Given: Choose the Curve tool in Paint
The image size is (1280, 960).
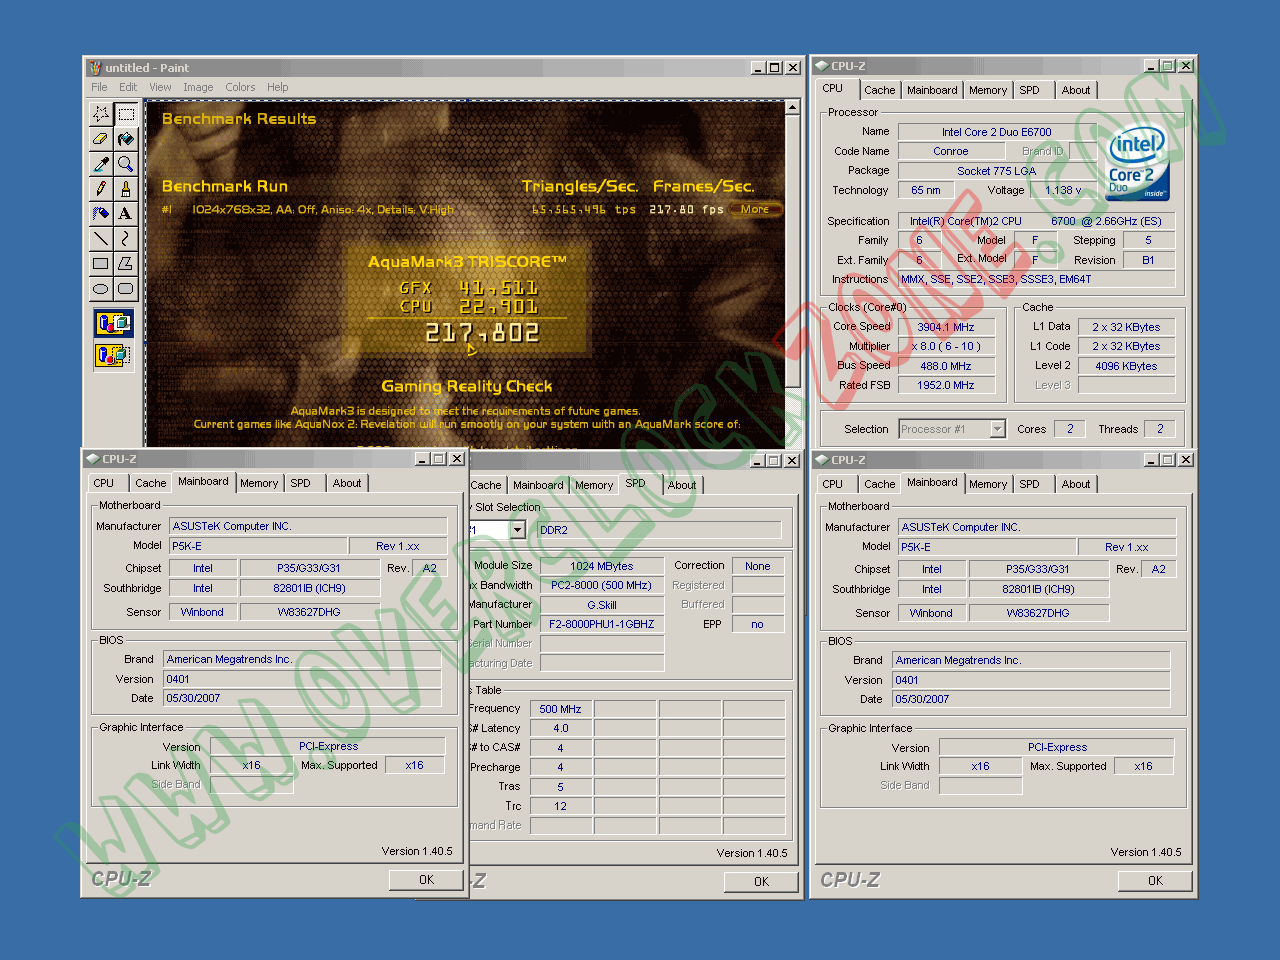Looking at the screenshot, I should point(125,238).
